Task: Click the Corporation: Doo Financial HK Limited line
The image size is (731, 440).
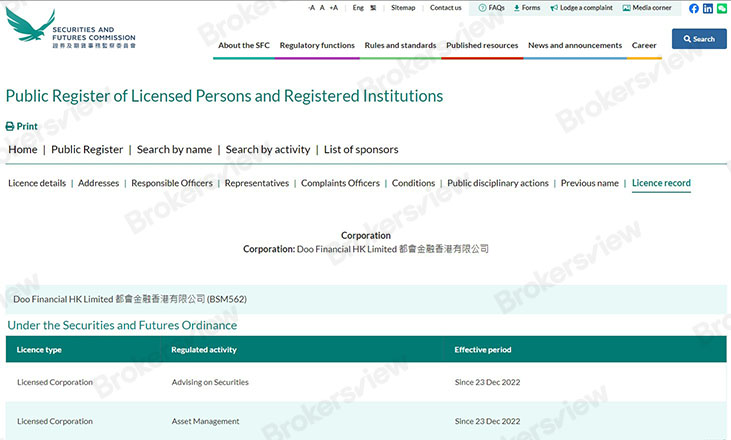Action: tap(366, 249)
